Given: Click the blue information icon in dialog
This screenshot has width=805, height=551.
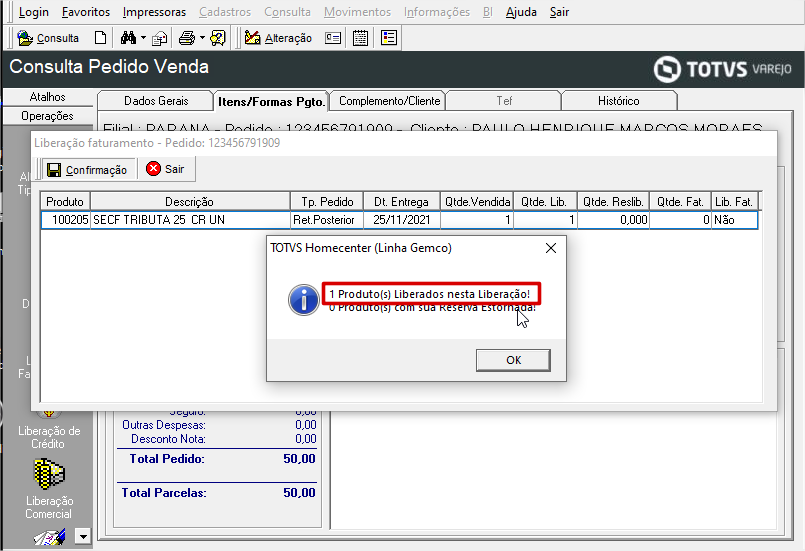Looking at the screenshot, I should (x=304, y=300).
